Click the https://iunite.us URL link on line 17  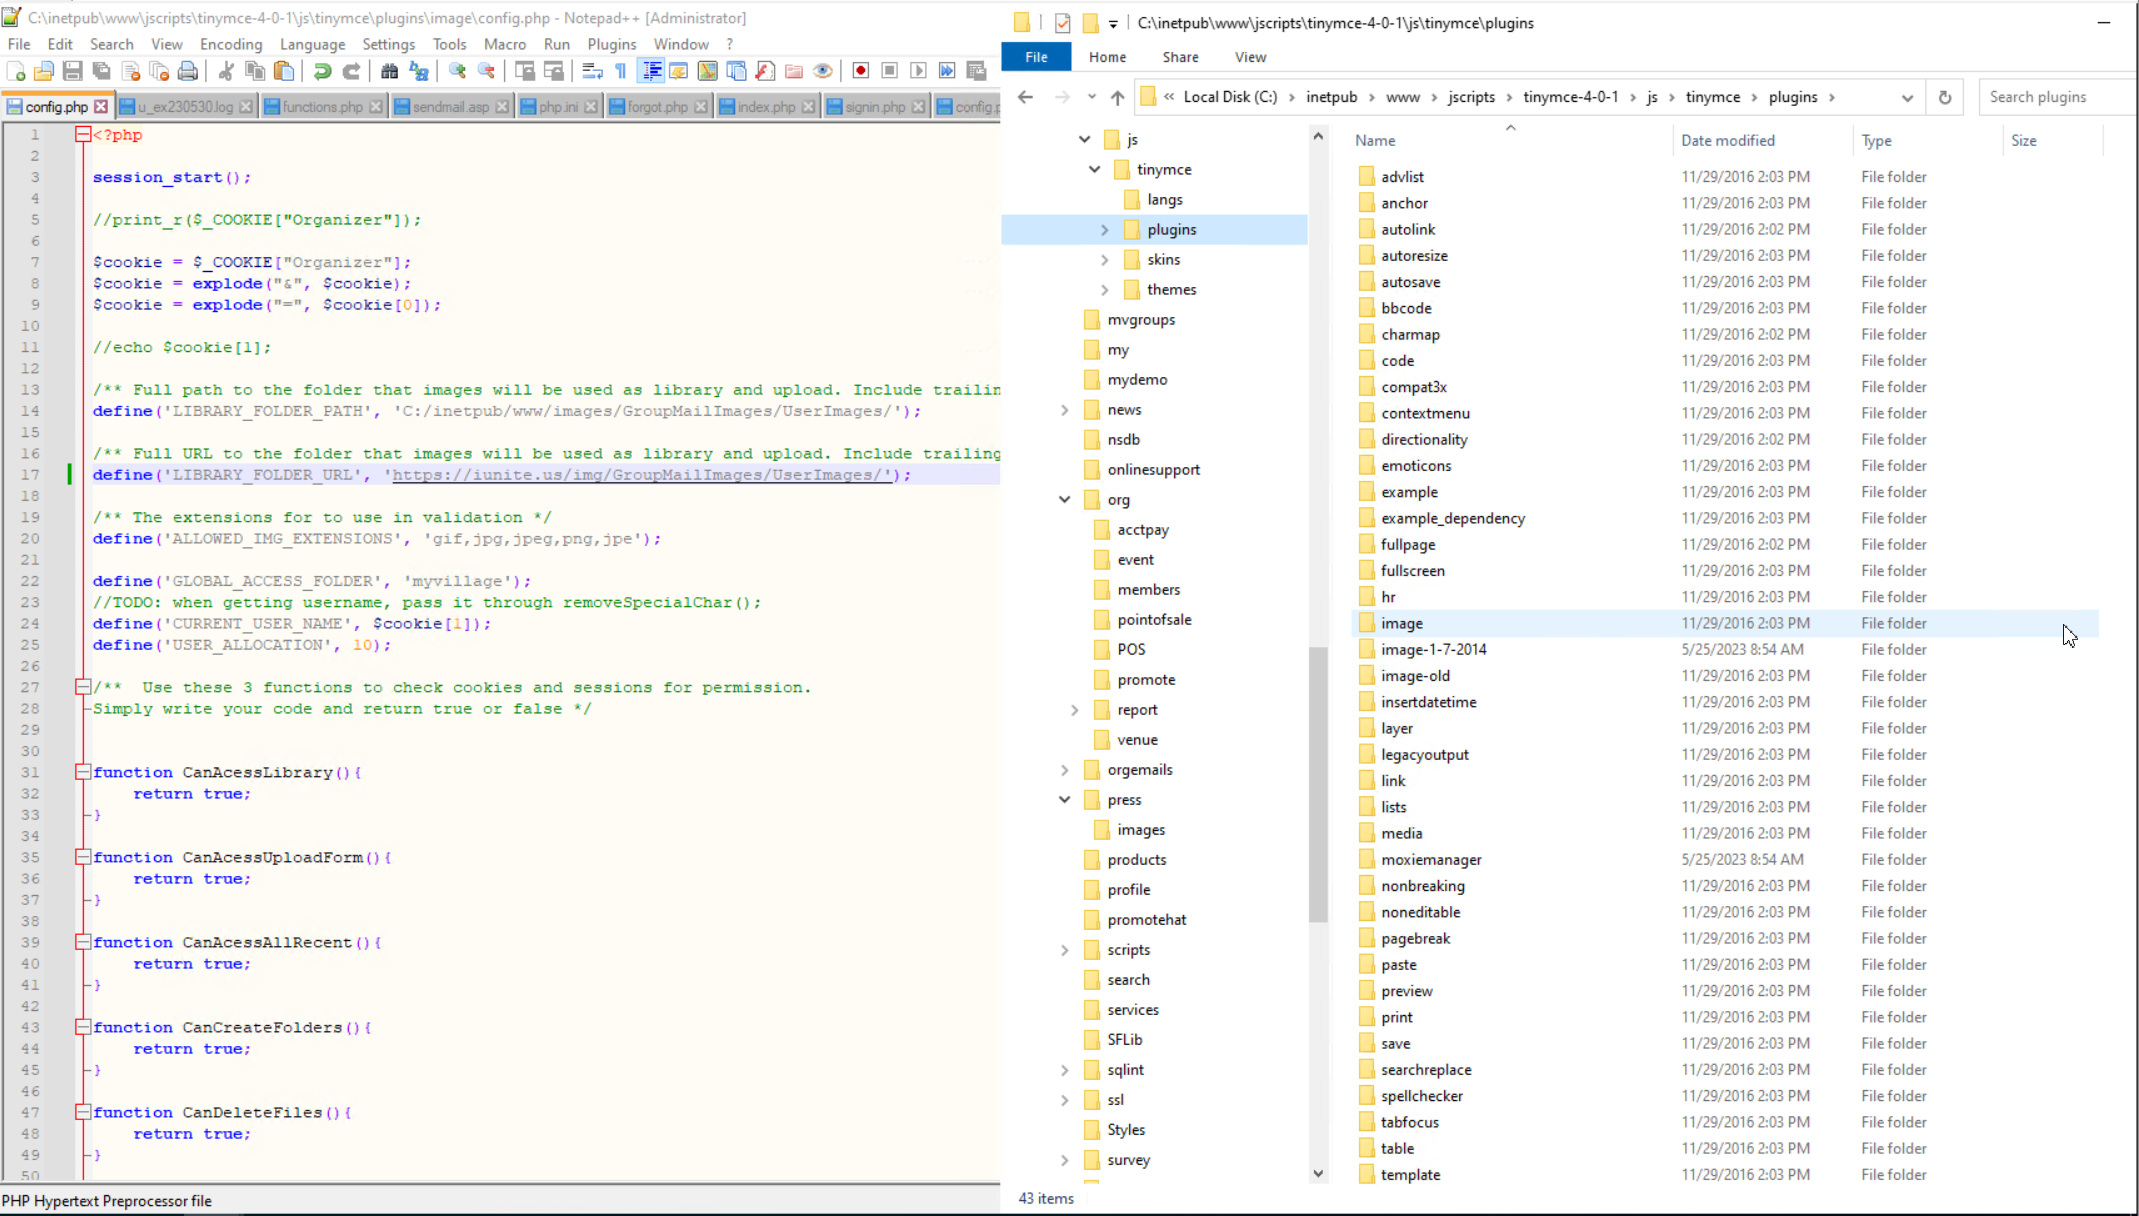(x=640, y=475)
